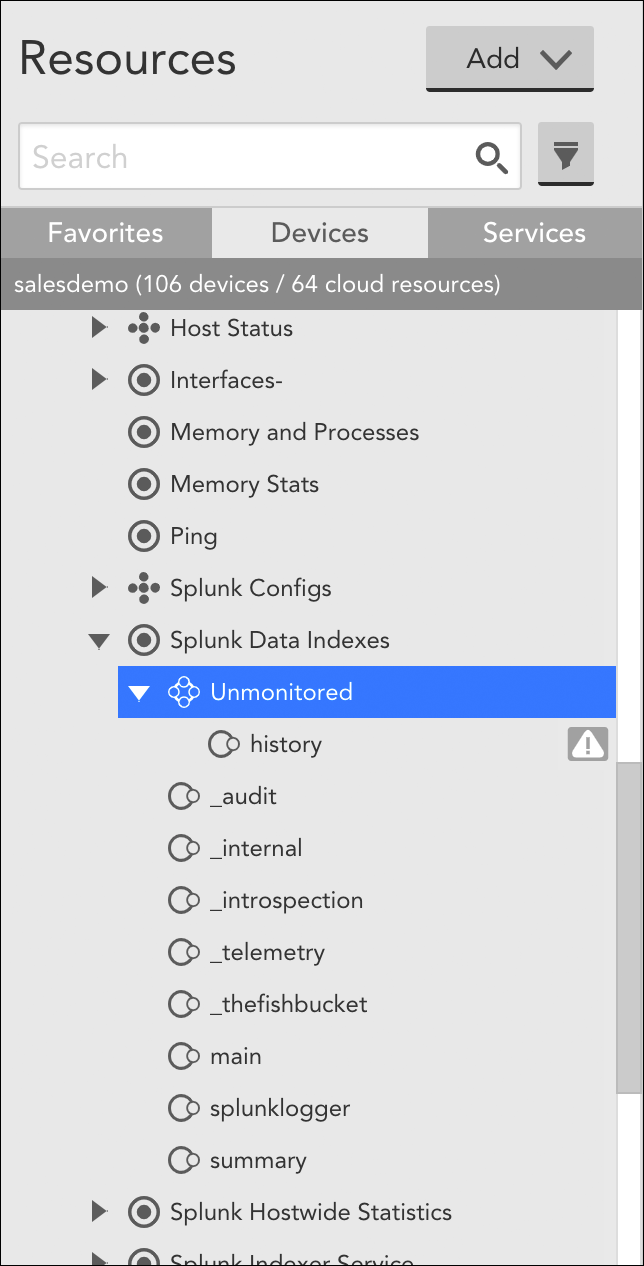Click the Splunk Configs cluster icon
This screenshot has height=1266, width=644.
(x=144, y=588)
